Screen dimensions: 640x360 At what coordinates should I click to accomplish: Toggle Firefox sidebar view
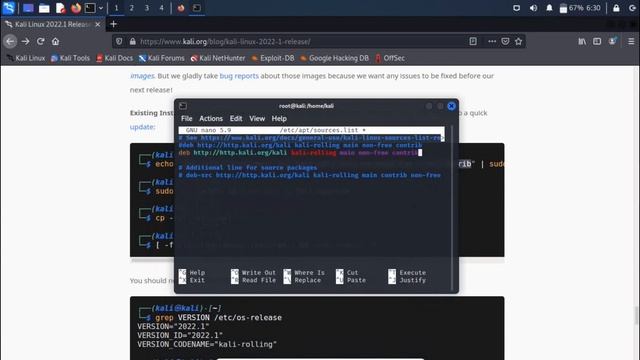click(x=597, y=41)
